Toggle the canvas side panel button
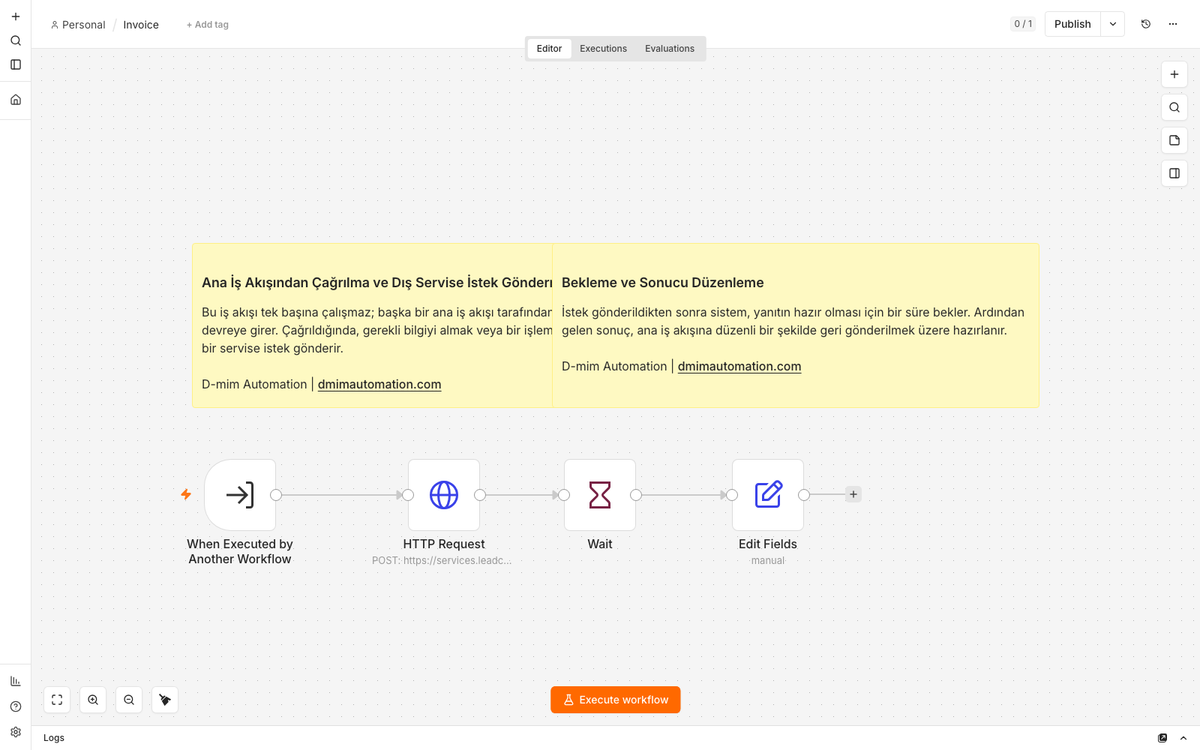1200x750 pixels. click(x=1174, y=174)
